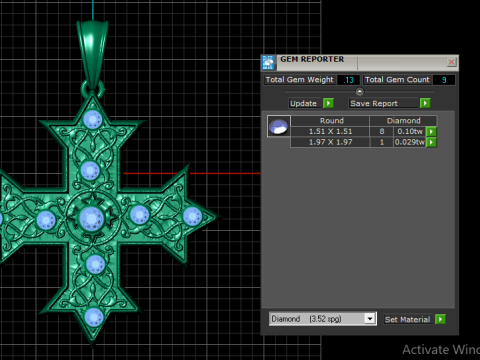The width and height of the screenshot is (480, 360).
Task: Close the Gem Reporter panel
Action: click(451, 62)
